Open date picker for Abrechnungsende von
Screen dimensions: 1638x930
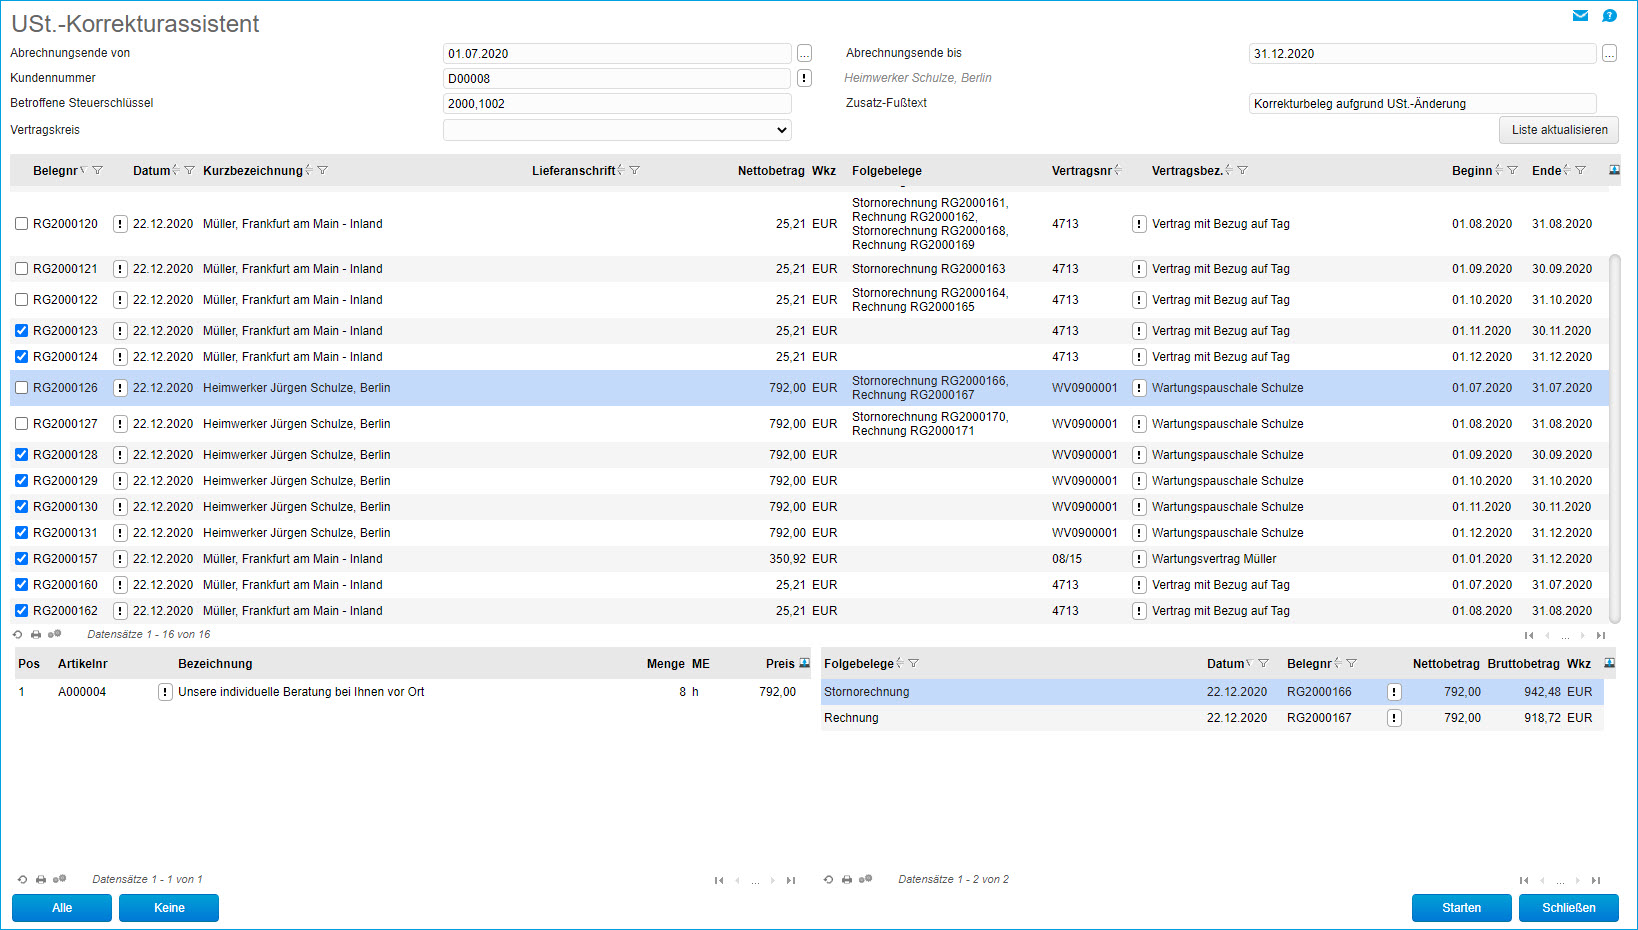[804, 54]
